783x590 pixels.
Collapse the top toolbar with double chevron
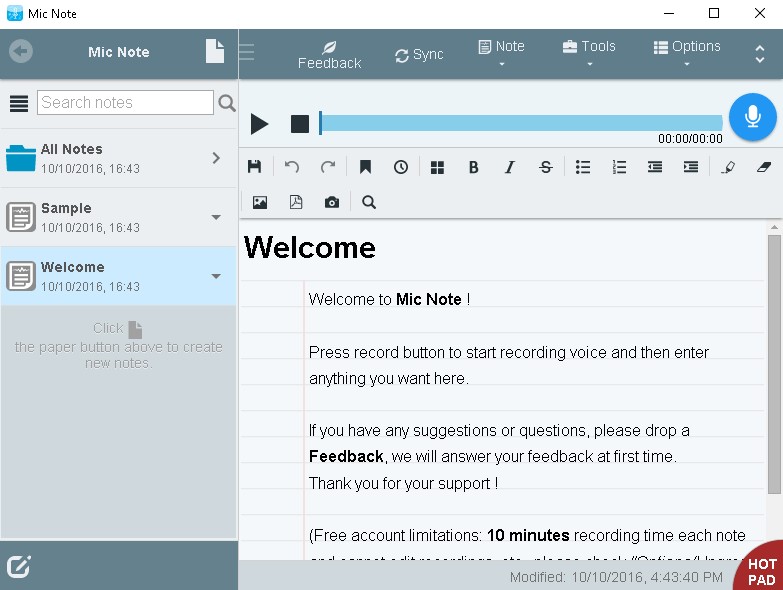[x=760, y=54]
